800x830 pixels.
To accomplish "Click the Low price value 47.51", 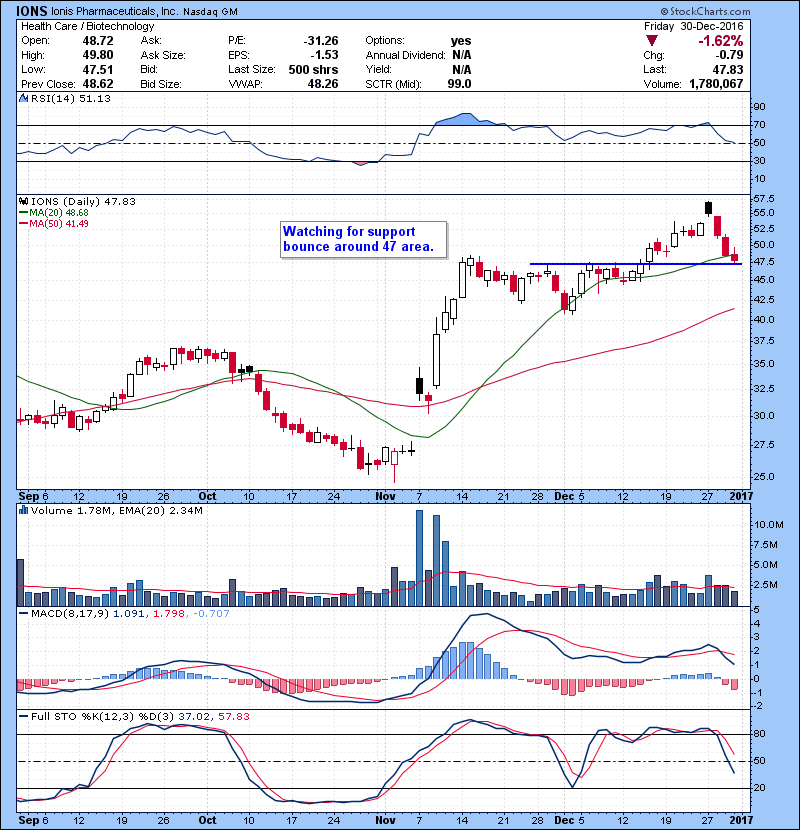I will click(x=98, y=69).
